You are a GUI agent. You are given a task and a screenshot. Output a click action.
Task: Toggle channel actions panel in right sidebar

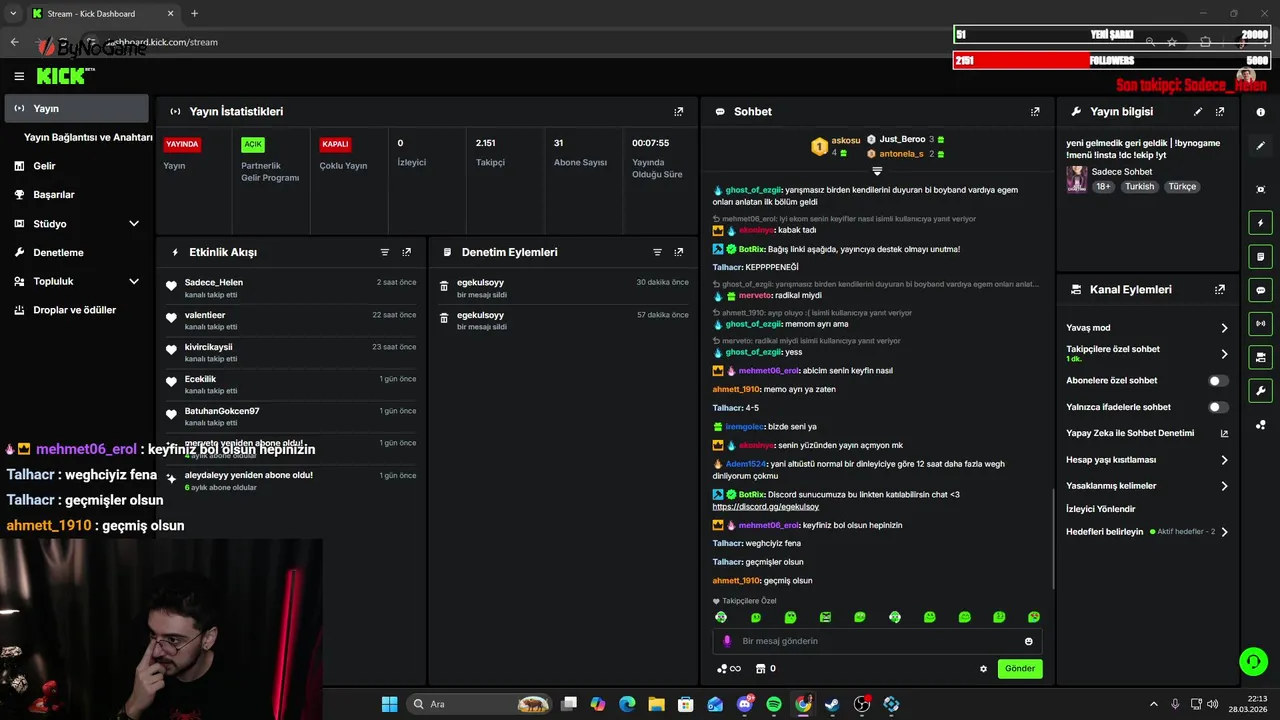tap(1260, 357)
